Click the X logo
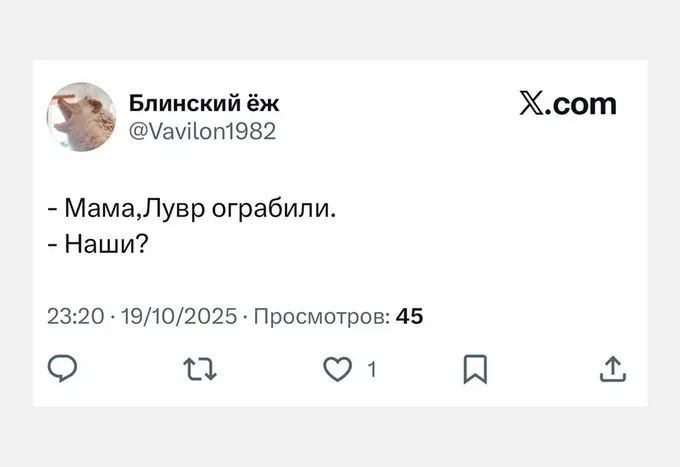Image resolution: width=680 pixels, height=467 pixels. pos(531,103)
